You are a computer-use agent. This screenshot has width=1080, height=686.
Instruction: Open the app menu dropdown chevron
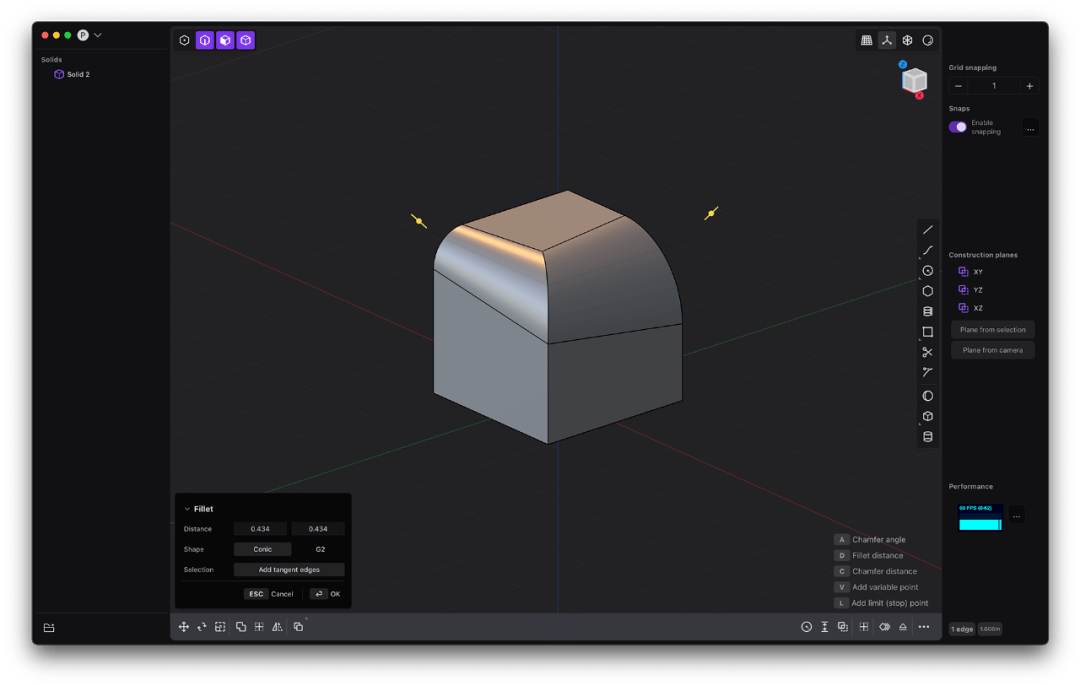[x=98, y=35]
